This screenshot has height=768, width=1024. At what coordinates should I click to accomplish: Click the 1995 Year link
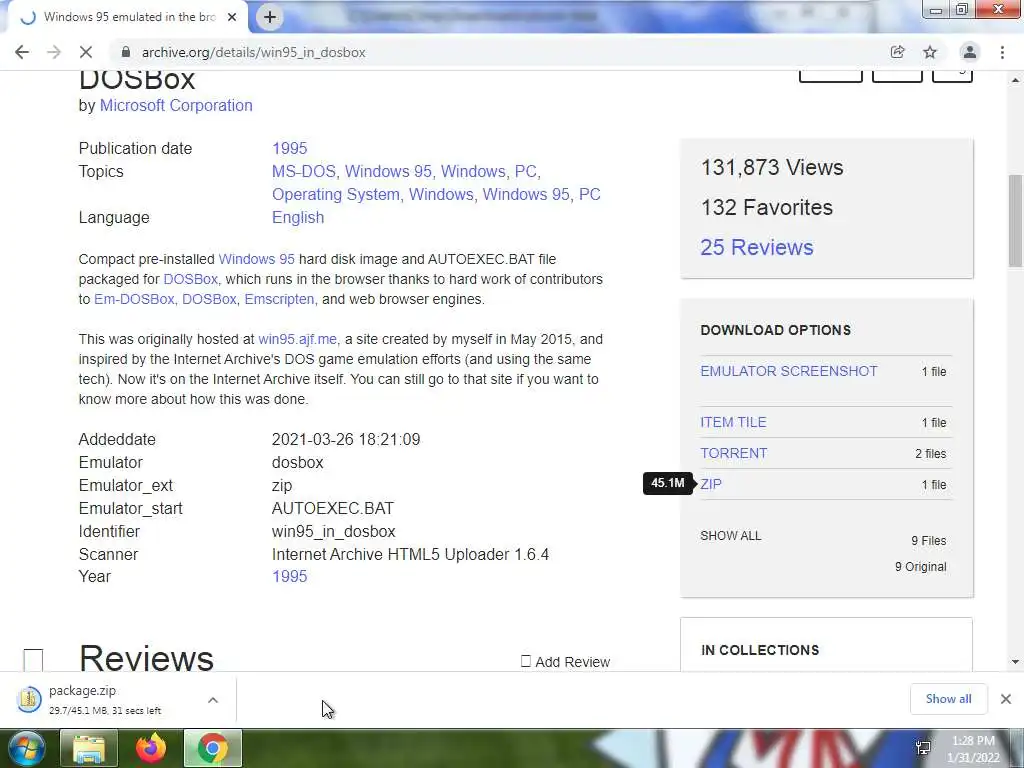[289, 576]
